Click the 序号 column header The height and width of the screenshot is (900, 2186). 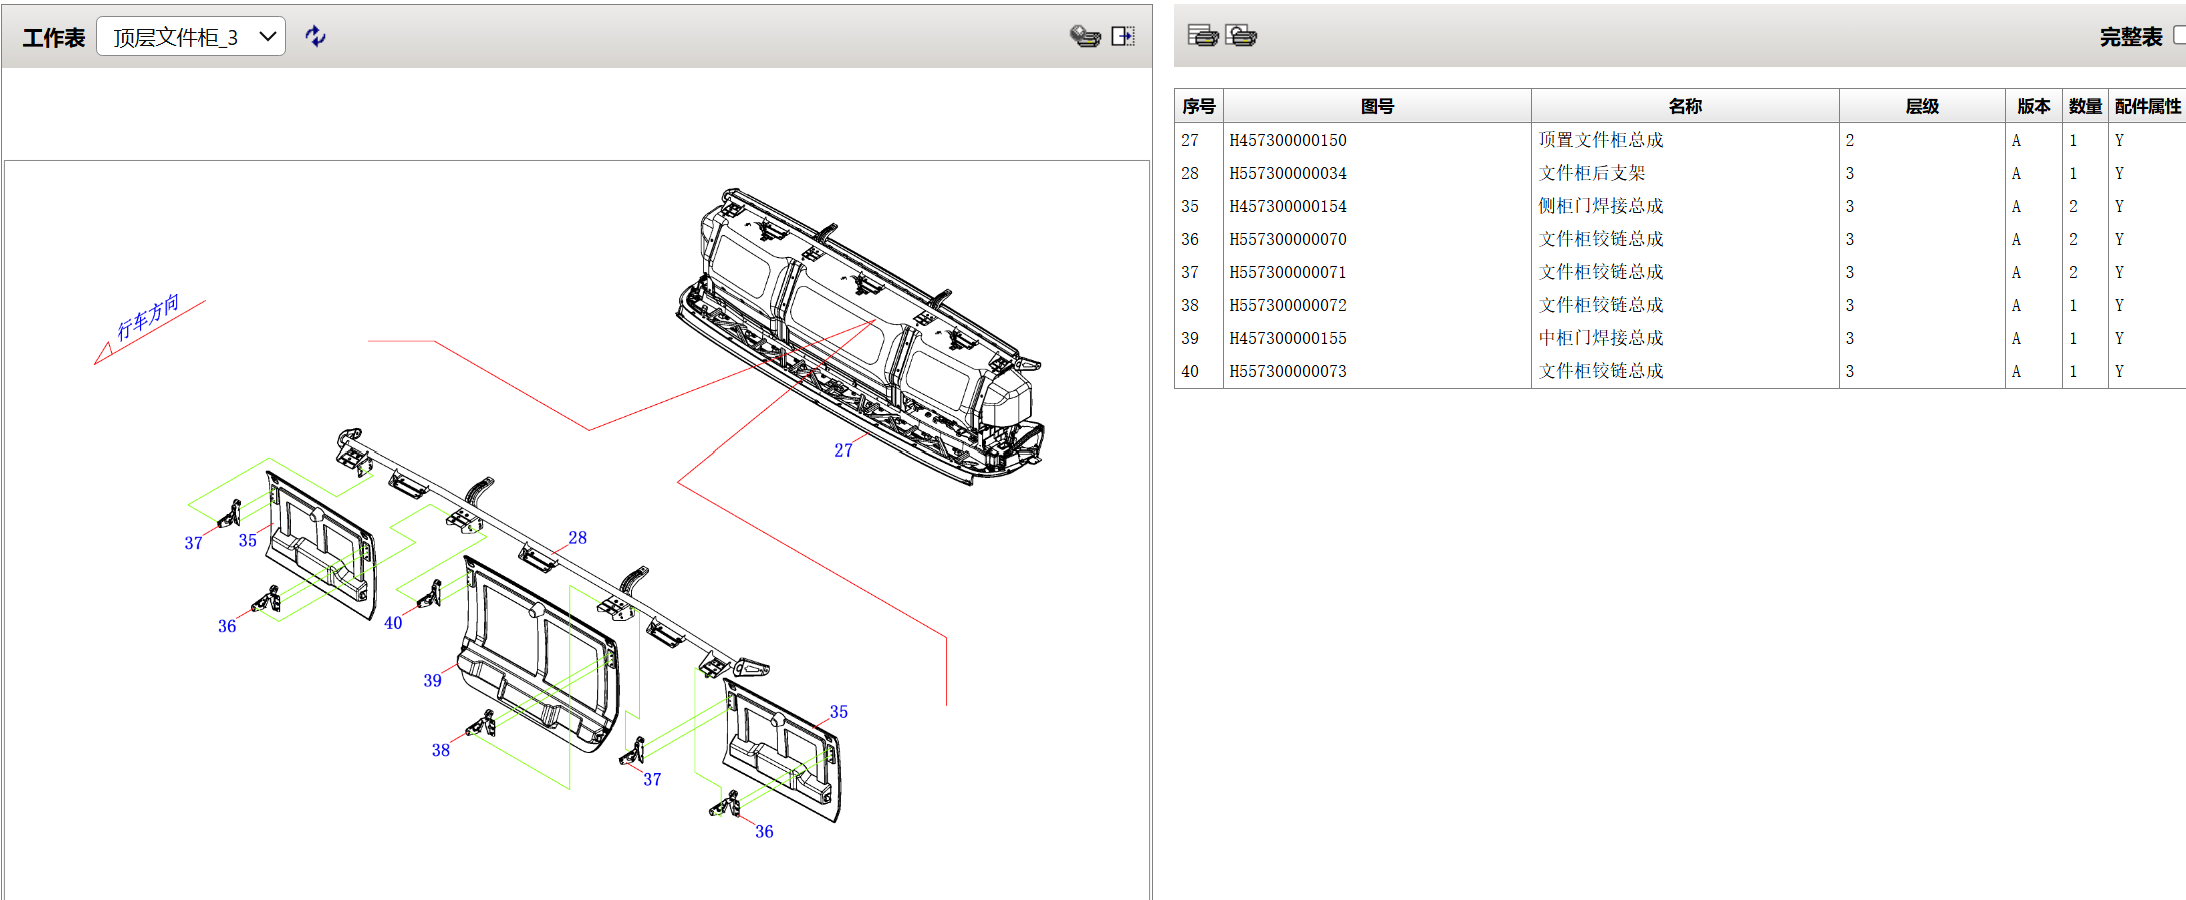1198,106
